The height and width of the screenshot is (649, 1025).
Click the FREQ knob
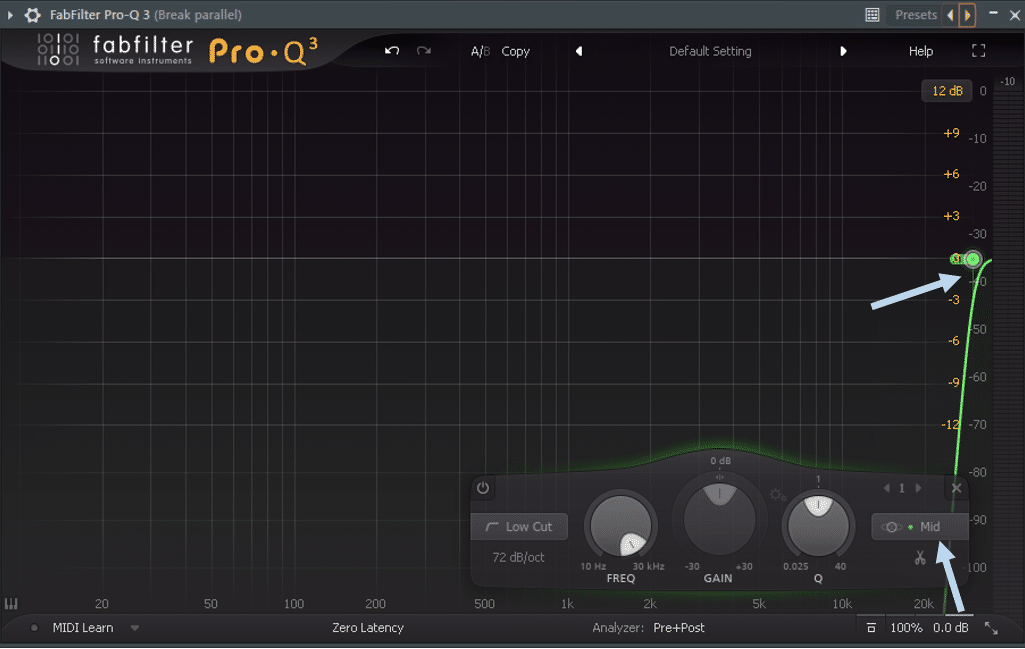tap(620, 526)
